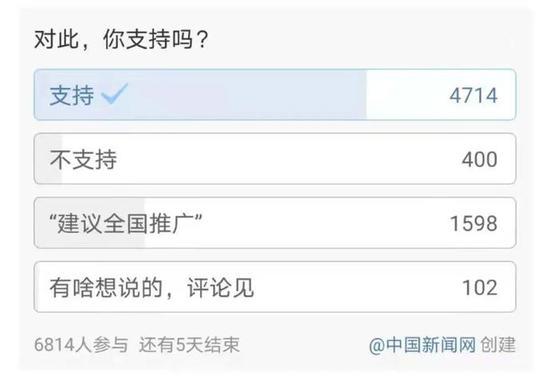Click the poll question 对此，你支持吗？
The image size is (550, 388).
122,39
